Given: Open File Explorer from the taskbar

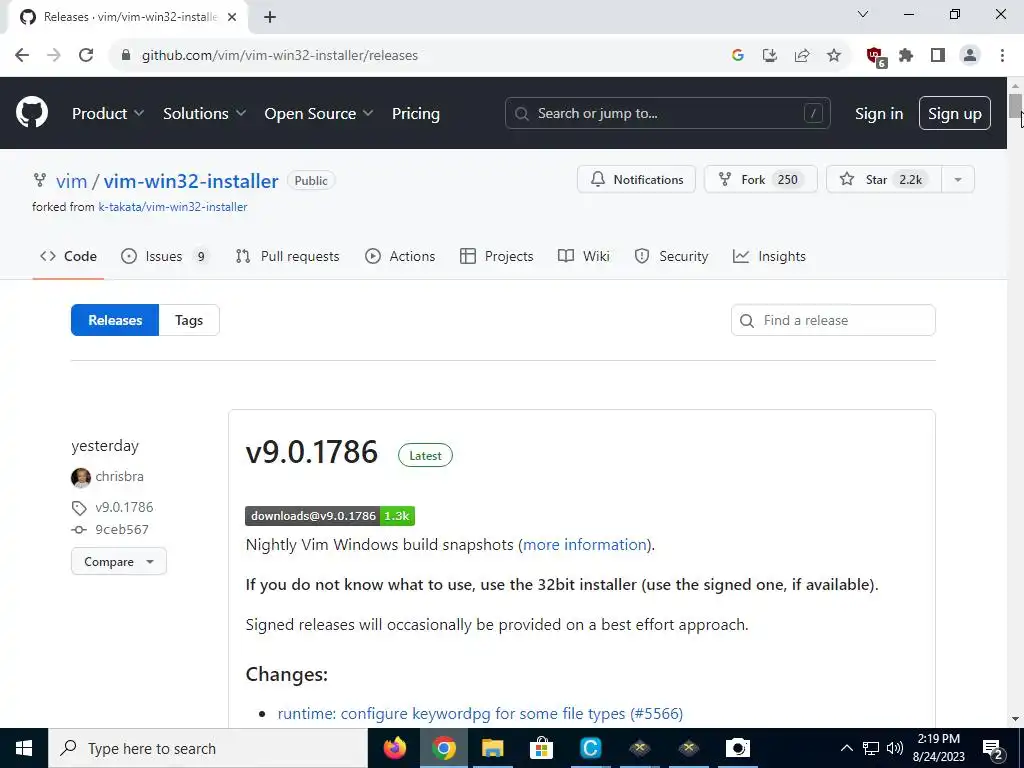Looking at the screenshot, I should pos(492,748).
